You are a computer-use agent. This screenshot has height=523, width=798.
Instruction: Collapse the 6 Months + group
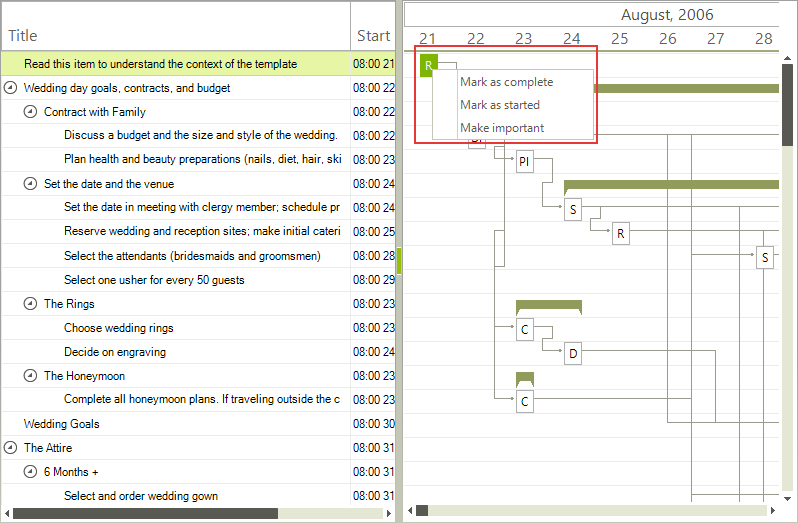[x=30, y=472]
